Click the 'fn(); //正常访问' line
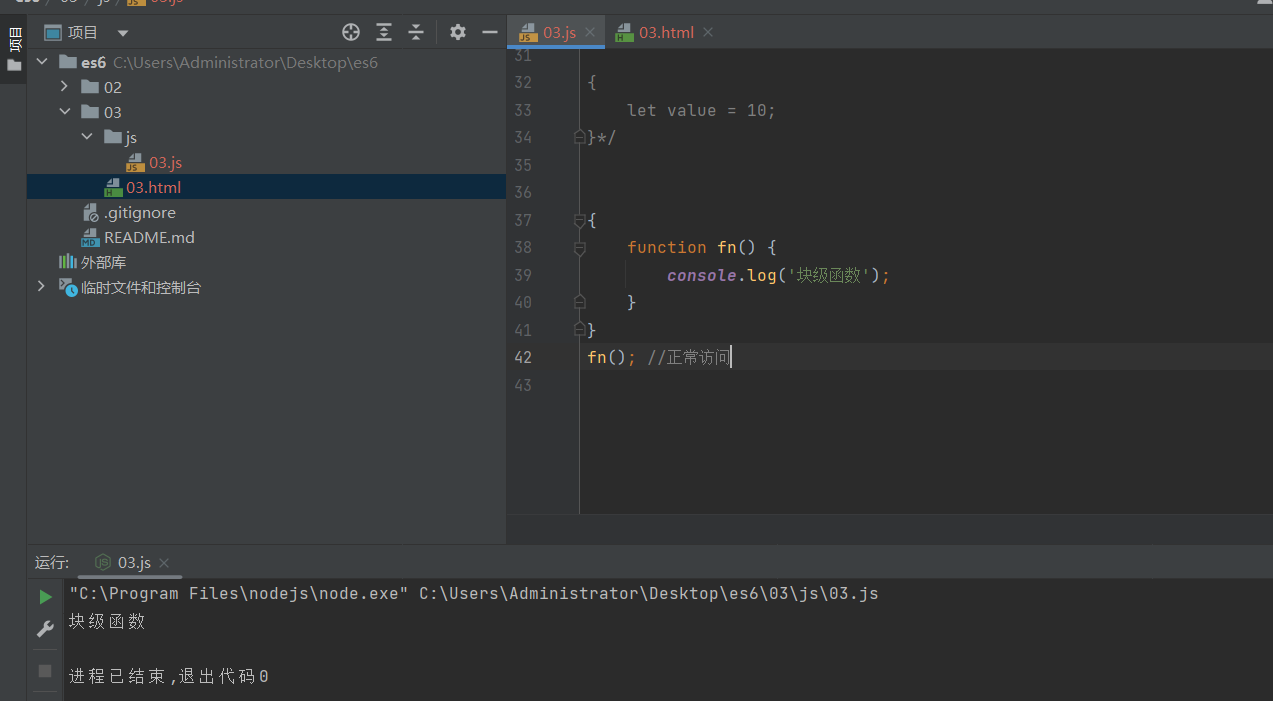Image resolution: width=1273 pixels, height=701 pixels. tap(659, 357)
